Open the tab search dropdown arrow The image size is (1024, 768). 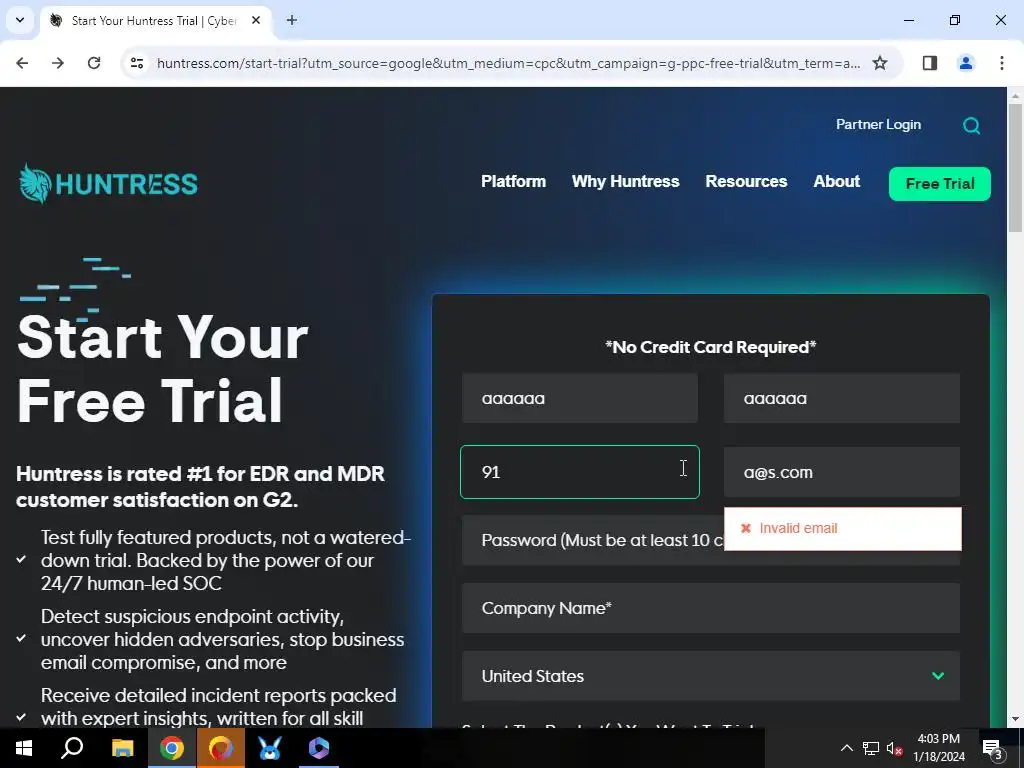click(x=20, y=20)
